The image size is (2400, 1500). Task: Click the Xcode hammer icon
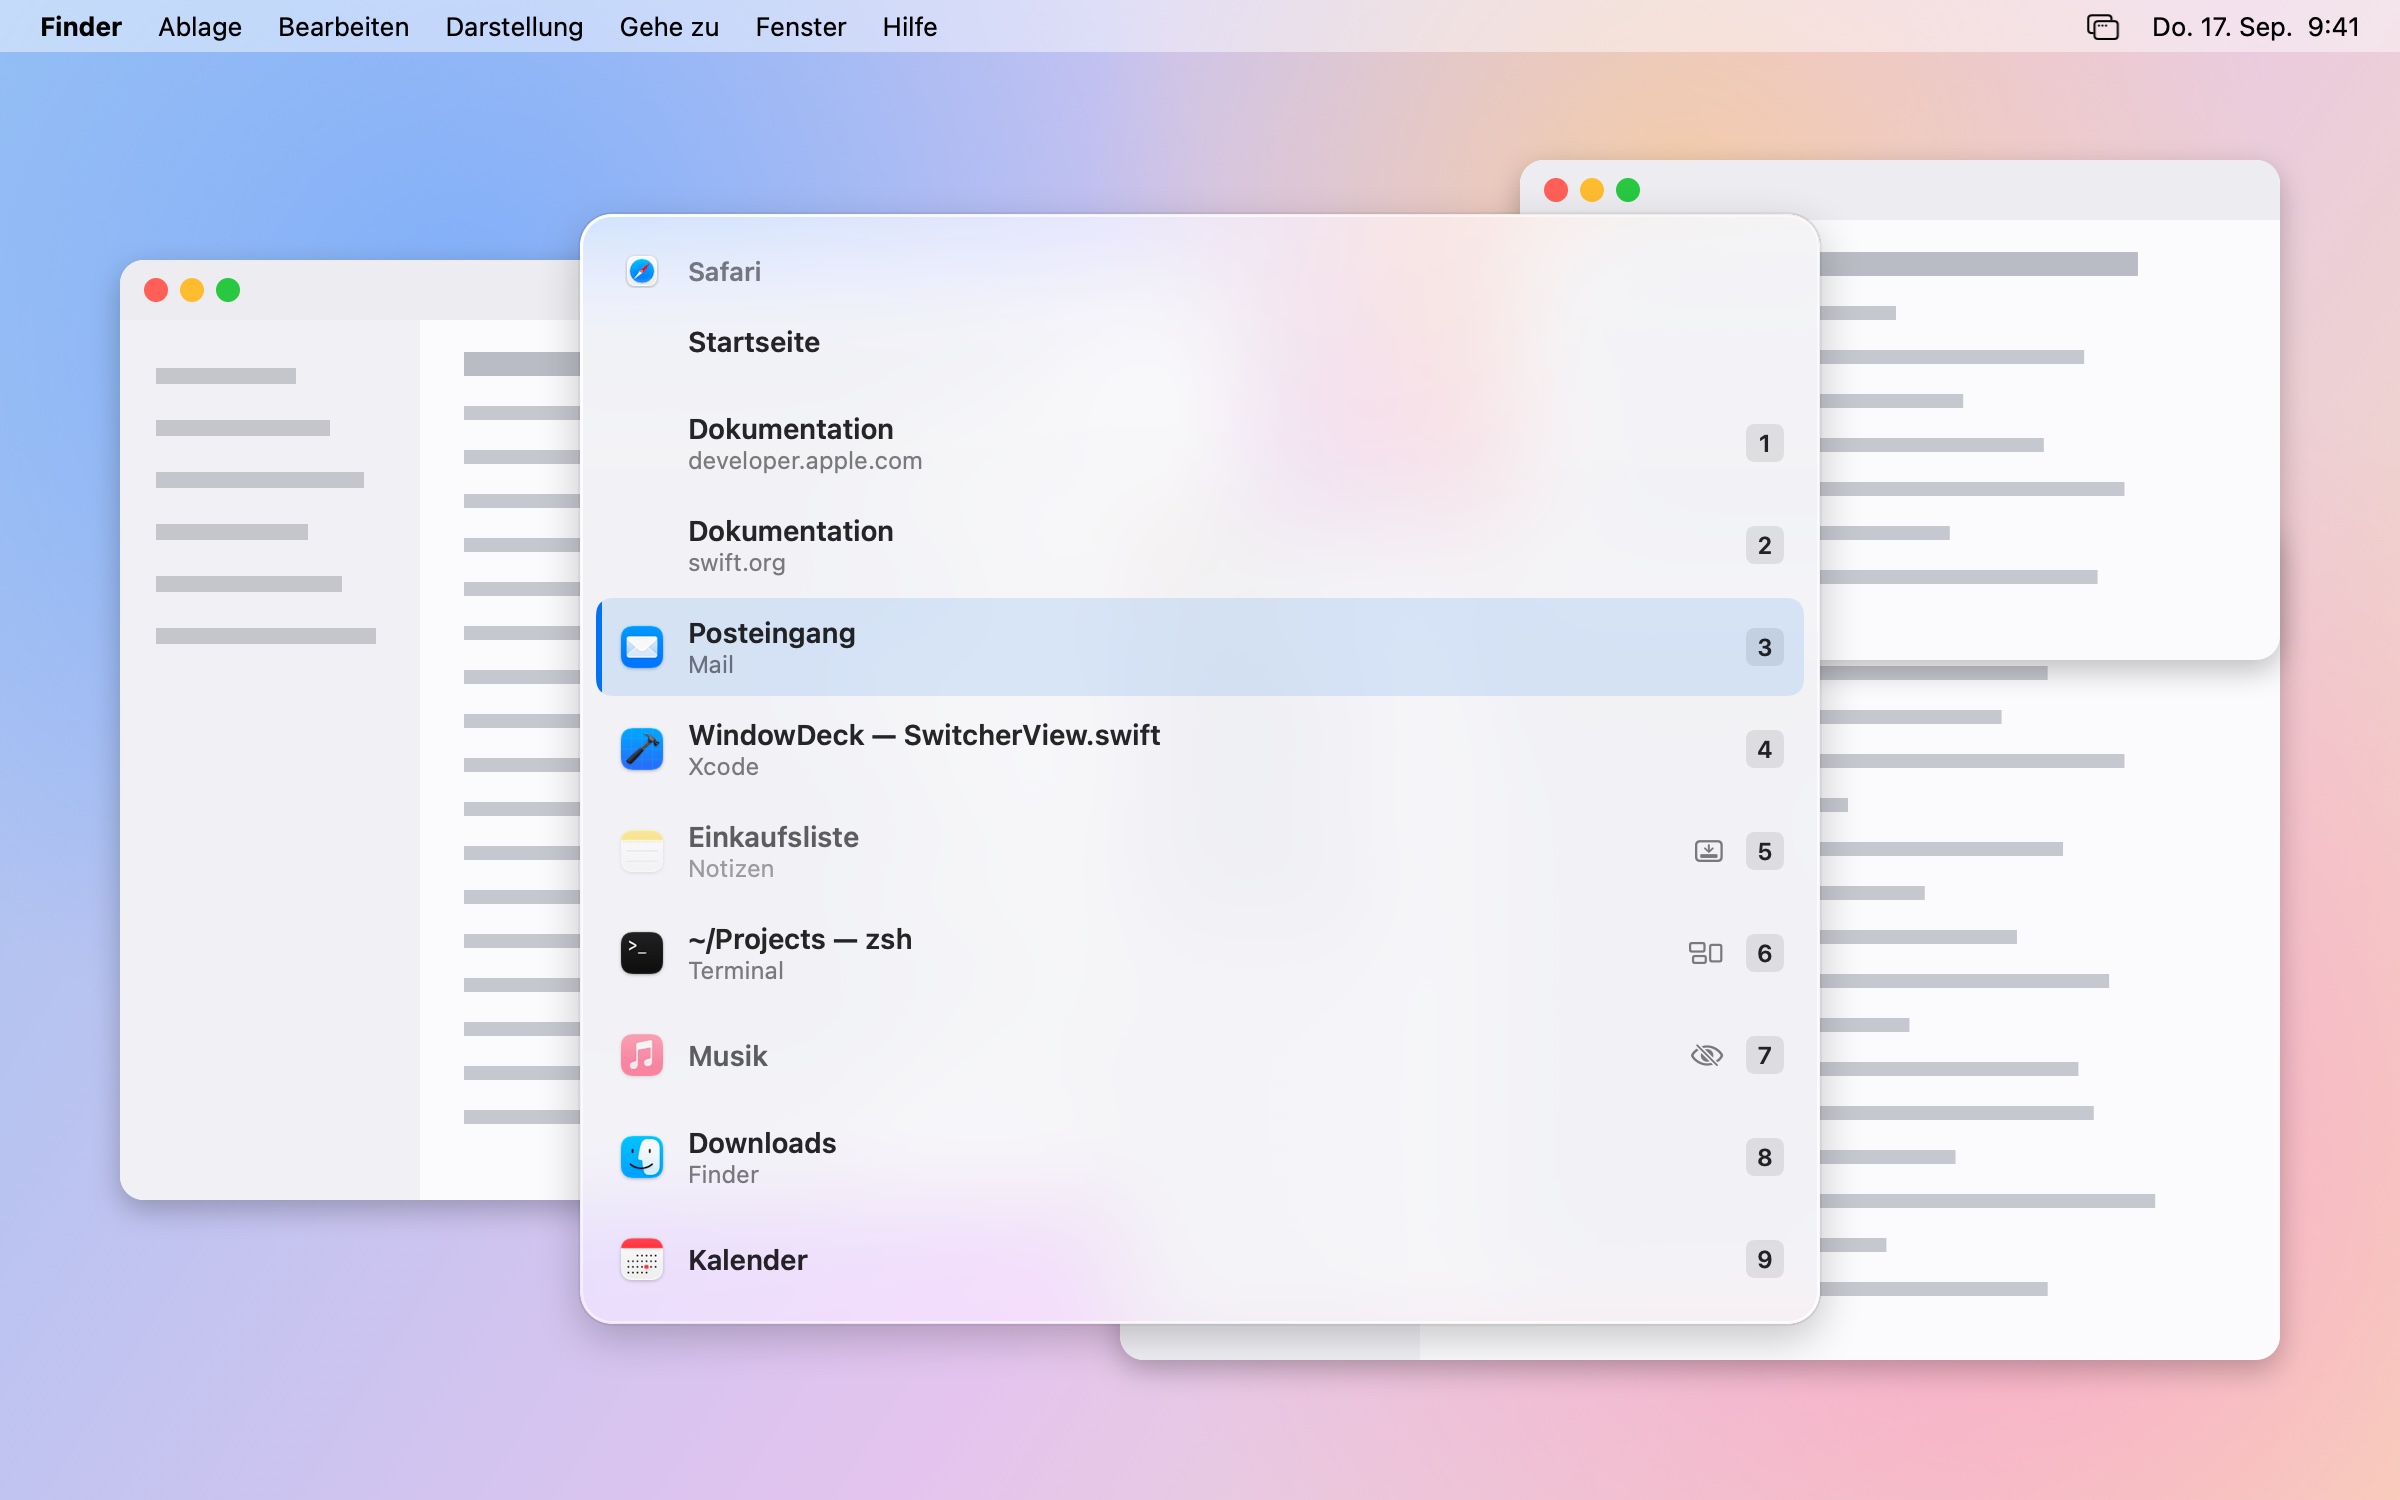pos(641,750)
